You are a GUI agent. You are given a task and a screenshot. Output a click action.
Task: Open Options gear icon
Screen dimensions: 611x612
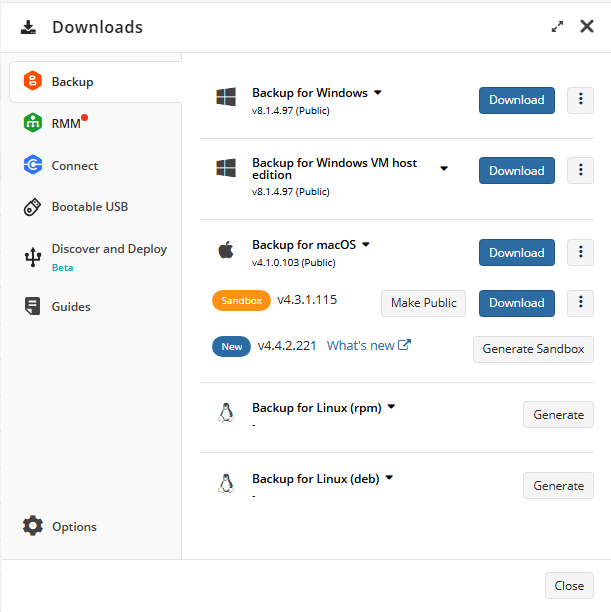tap(33, 526)
